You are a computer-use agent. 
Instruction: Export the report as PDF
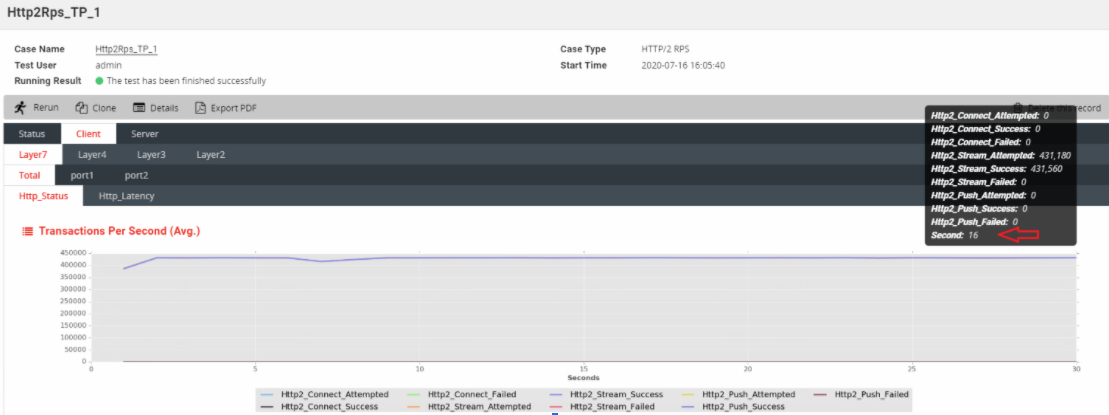pyautogui.click(x=226, y=108)
